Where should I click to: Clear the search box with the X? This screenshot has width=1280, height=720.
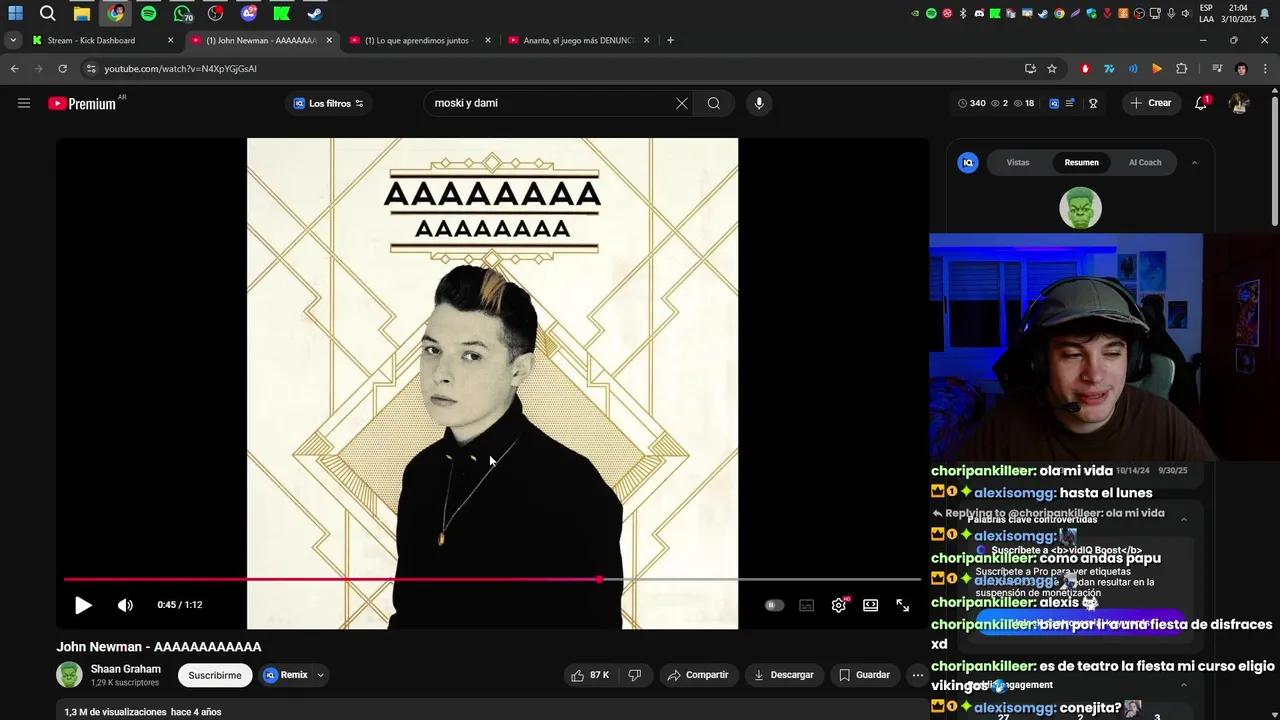[x=682, y=103]
